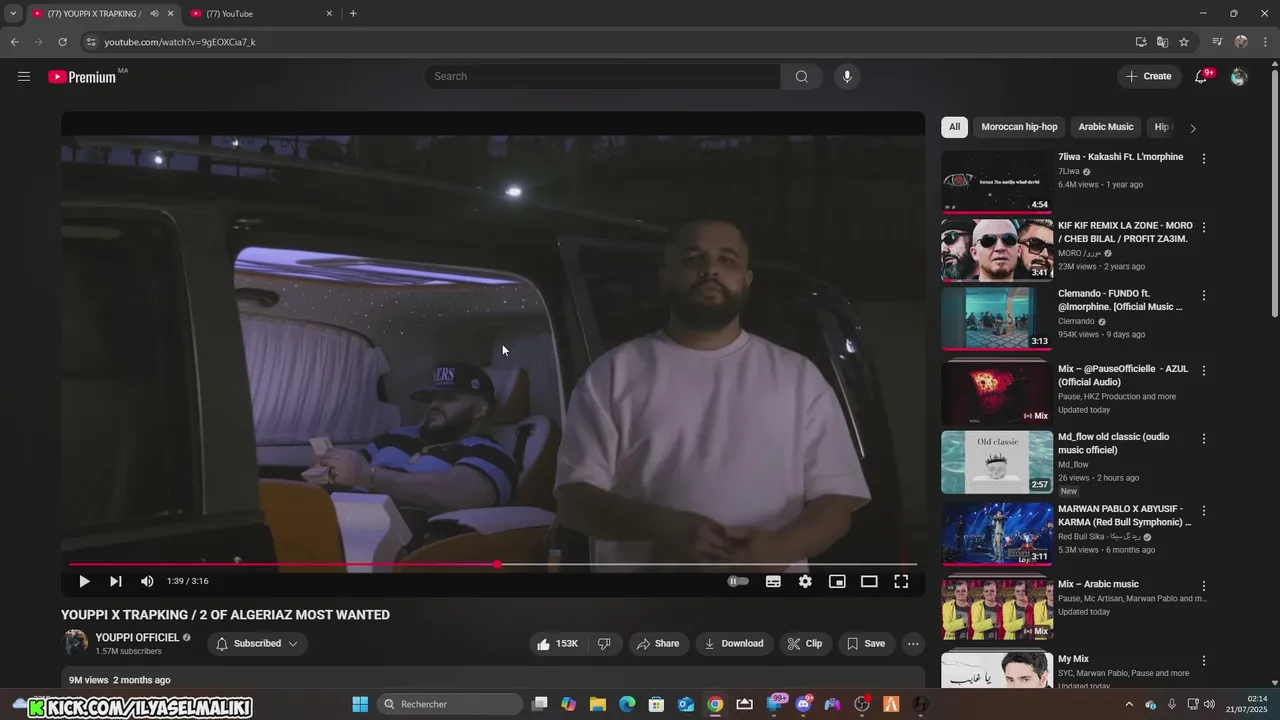Screen dimensions: 1280x720
Task: Open the YOUPPI OFFICIEL channel avatar
Action: pos(75,643)
